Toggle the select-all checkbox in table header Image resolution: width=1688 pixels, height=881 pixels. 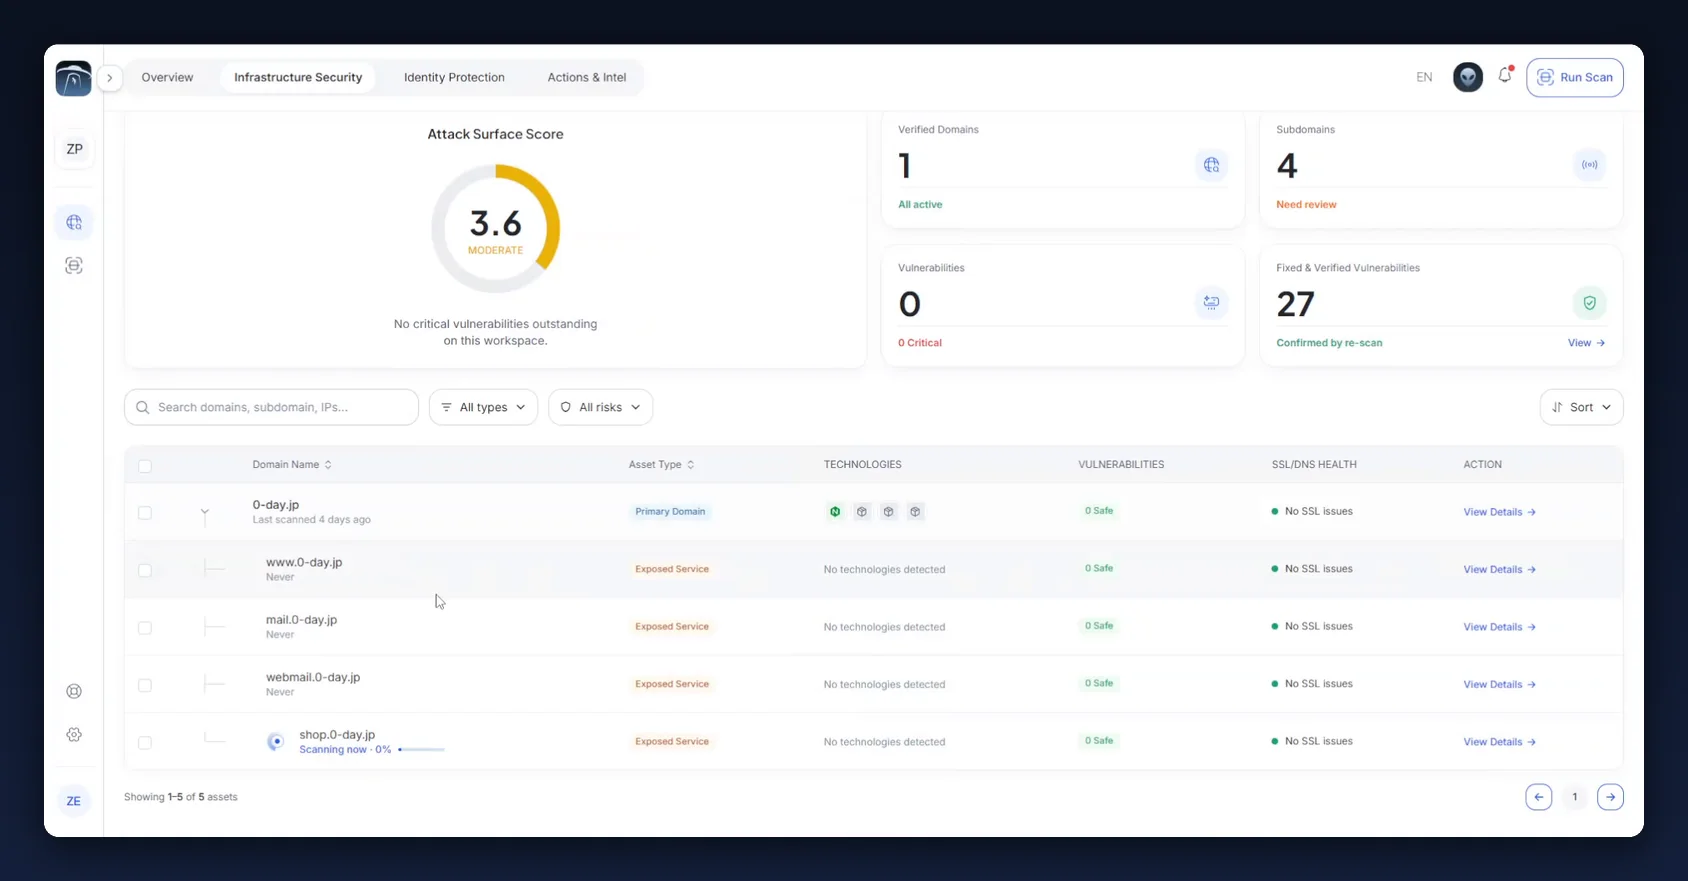tap(145, 466)
